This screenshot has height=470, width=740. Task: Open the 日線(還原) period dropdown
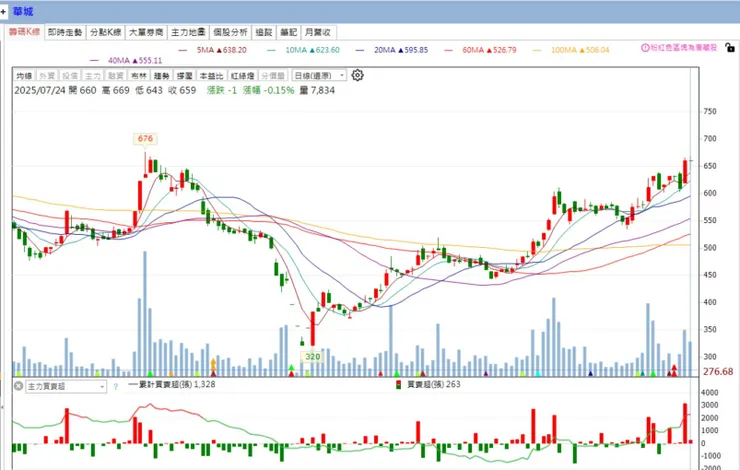coord(319,76)
